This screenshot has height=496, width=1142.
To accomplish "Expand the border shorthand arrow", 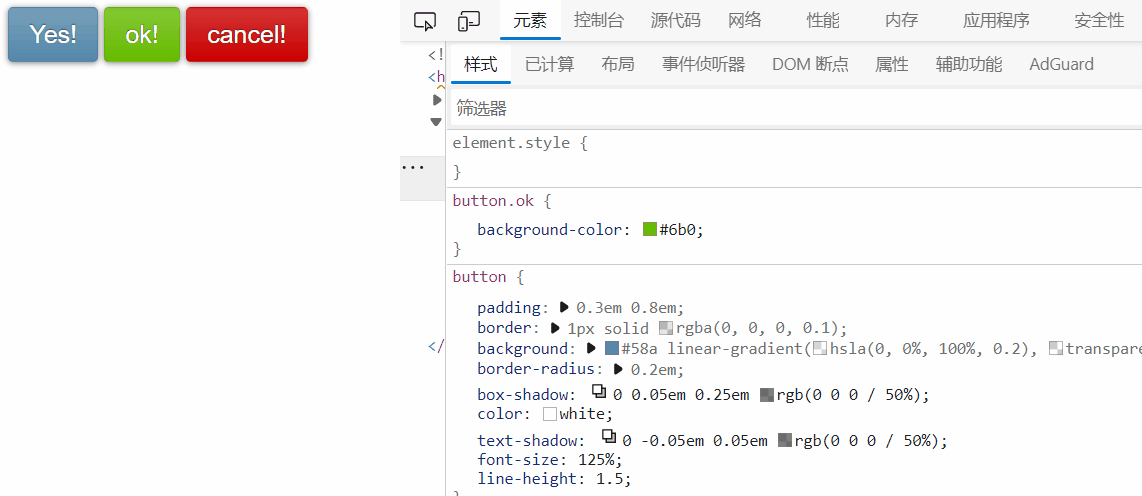I will point(555,328).
